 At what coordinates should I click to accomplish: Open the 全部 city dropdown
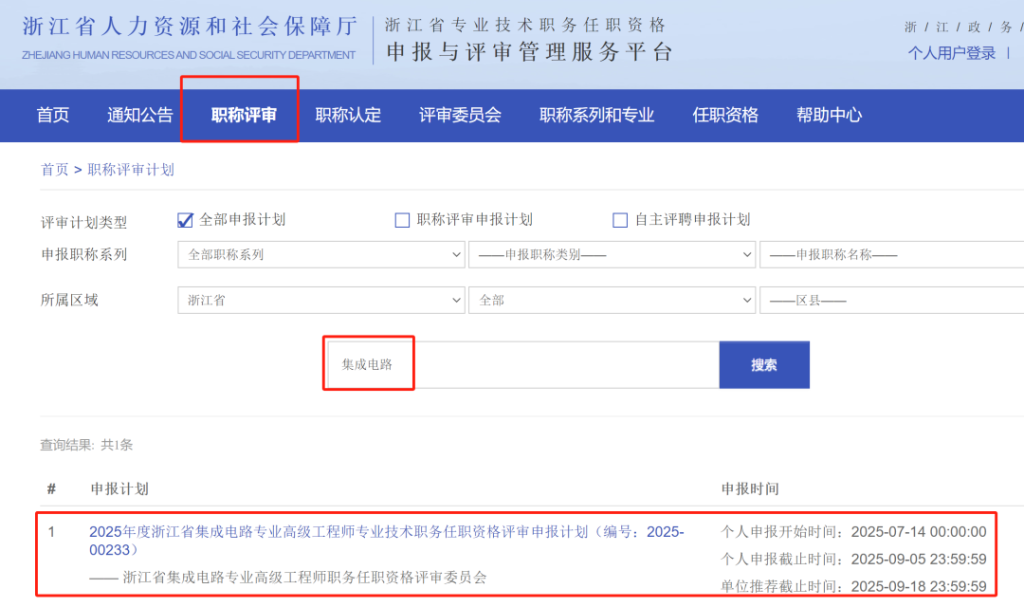(x=612, y=300)
